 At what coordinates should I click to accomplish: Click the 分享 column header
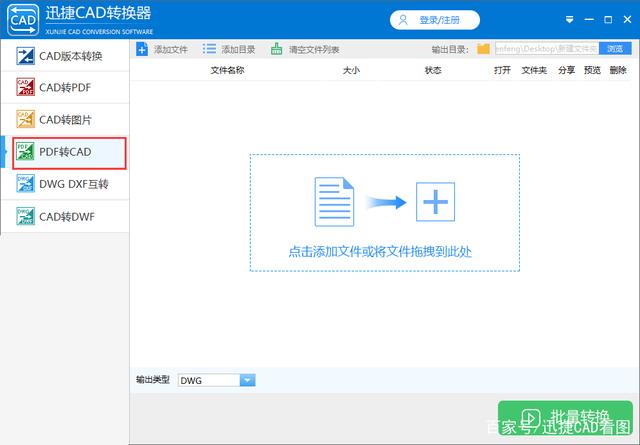pyautogui.click(x=567, y=70)
